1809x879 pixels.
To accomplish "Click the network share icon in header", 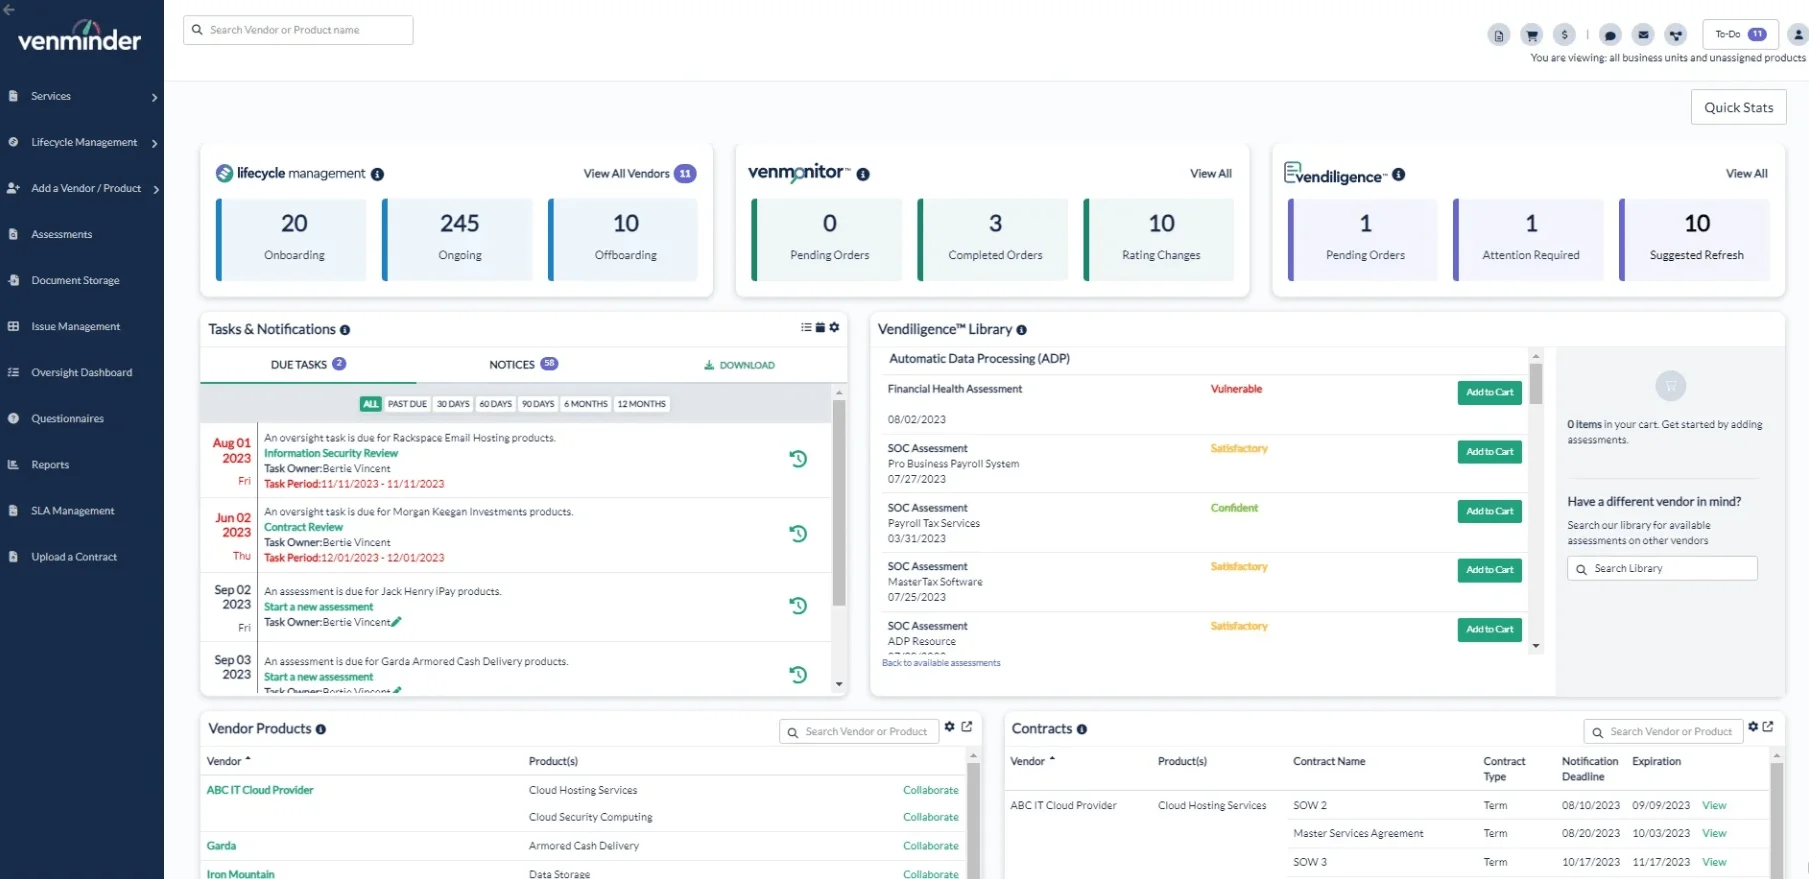I will tap(1676, 35).
